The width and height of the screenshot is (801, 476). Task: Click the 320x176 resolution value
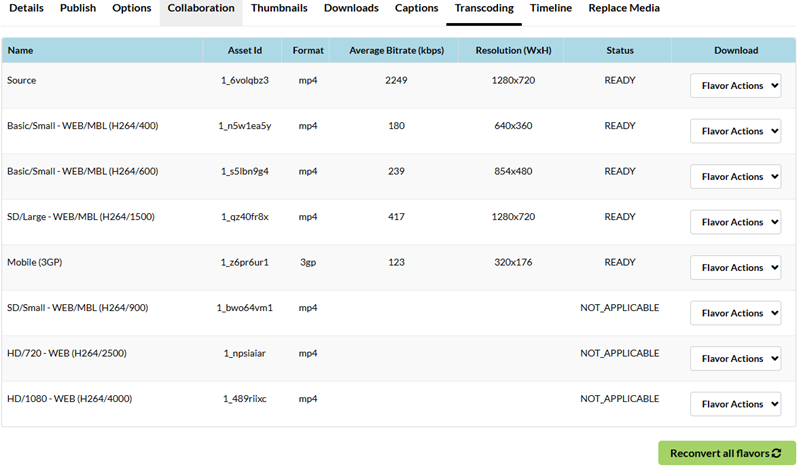(x=513, y=262)
